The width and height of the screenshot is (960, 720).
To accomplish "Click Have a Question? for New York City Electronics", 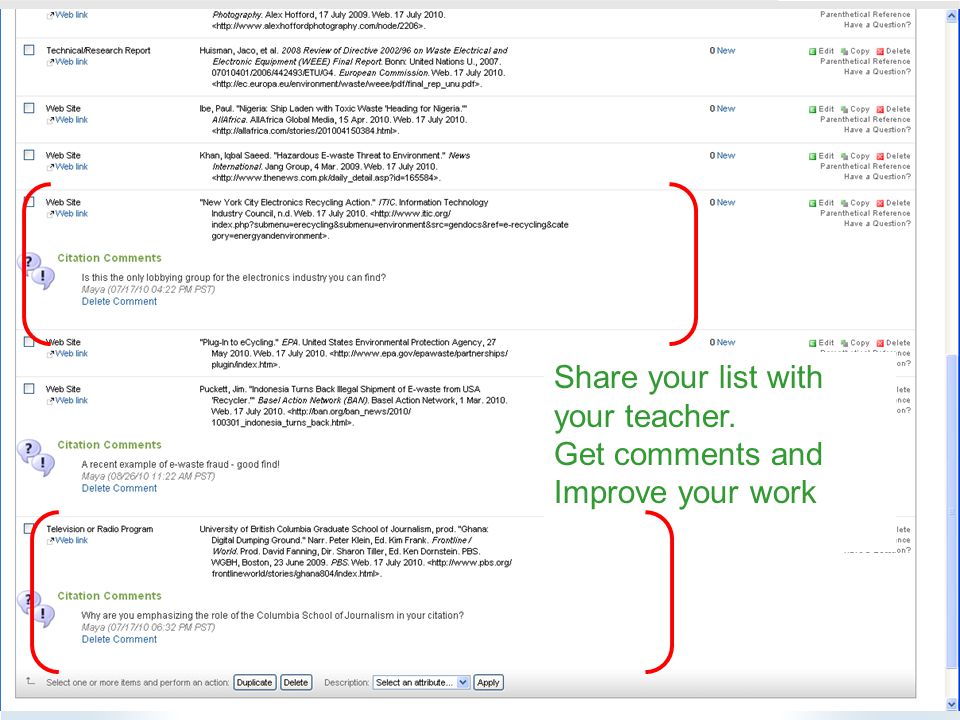I will (x=877, y=223).
